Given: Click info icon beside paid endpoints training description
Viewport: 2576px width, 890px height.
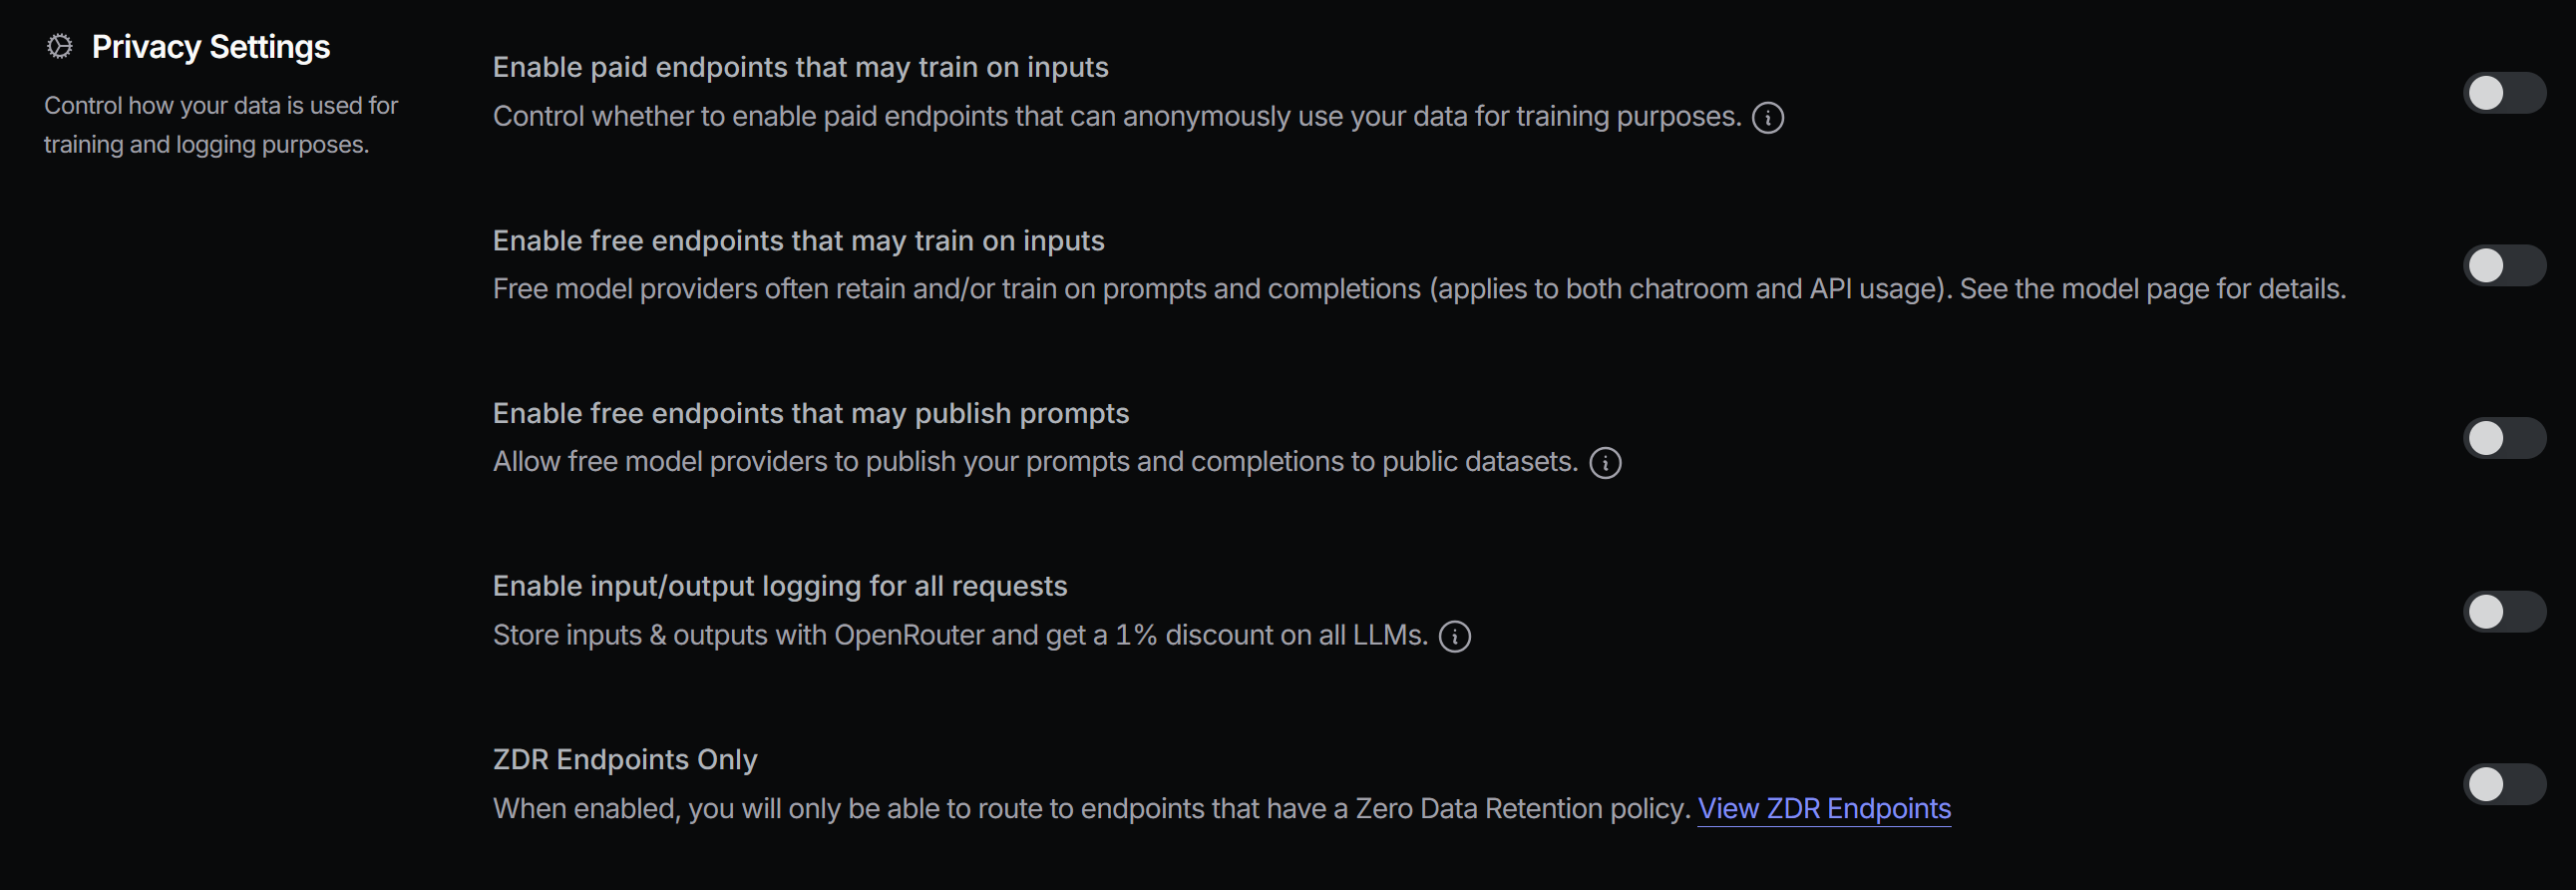Looking at the screenshot, I should point(1767,118).
